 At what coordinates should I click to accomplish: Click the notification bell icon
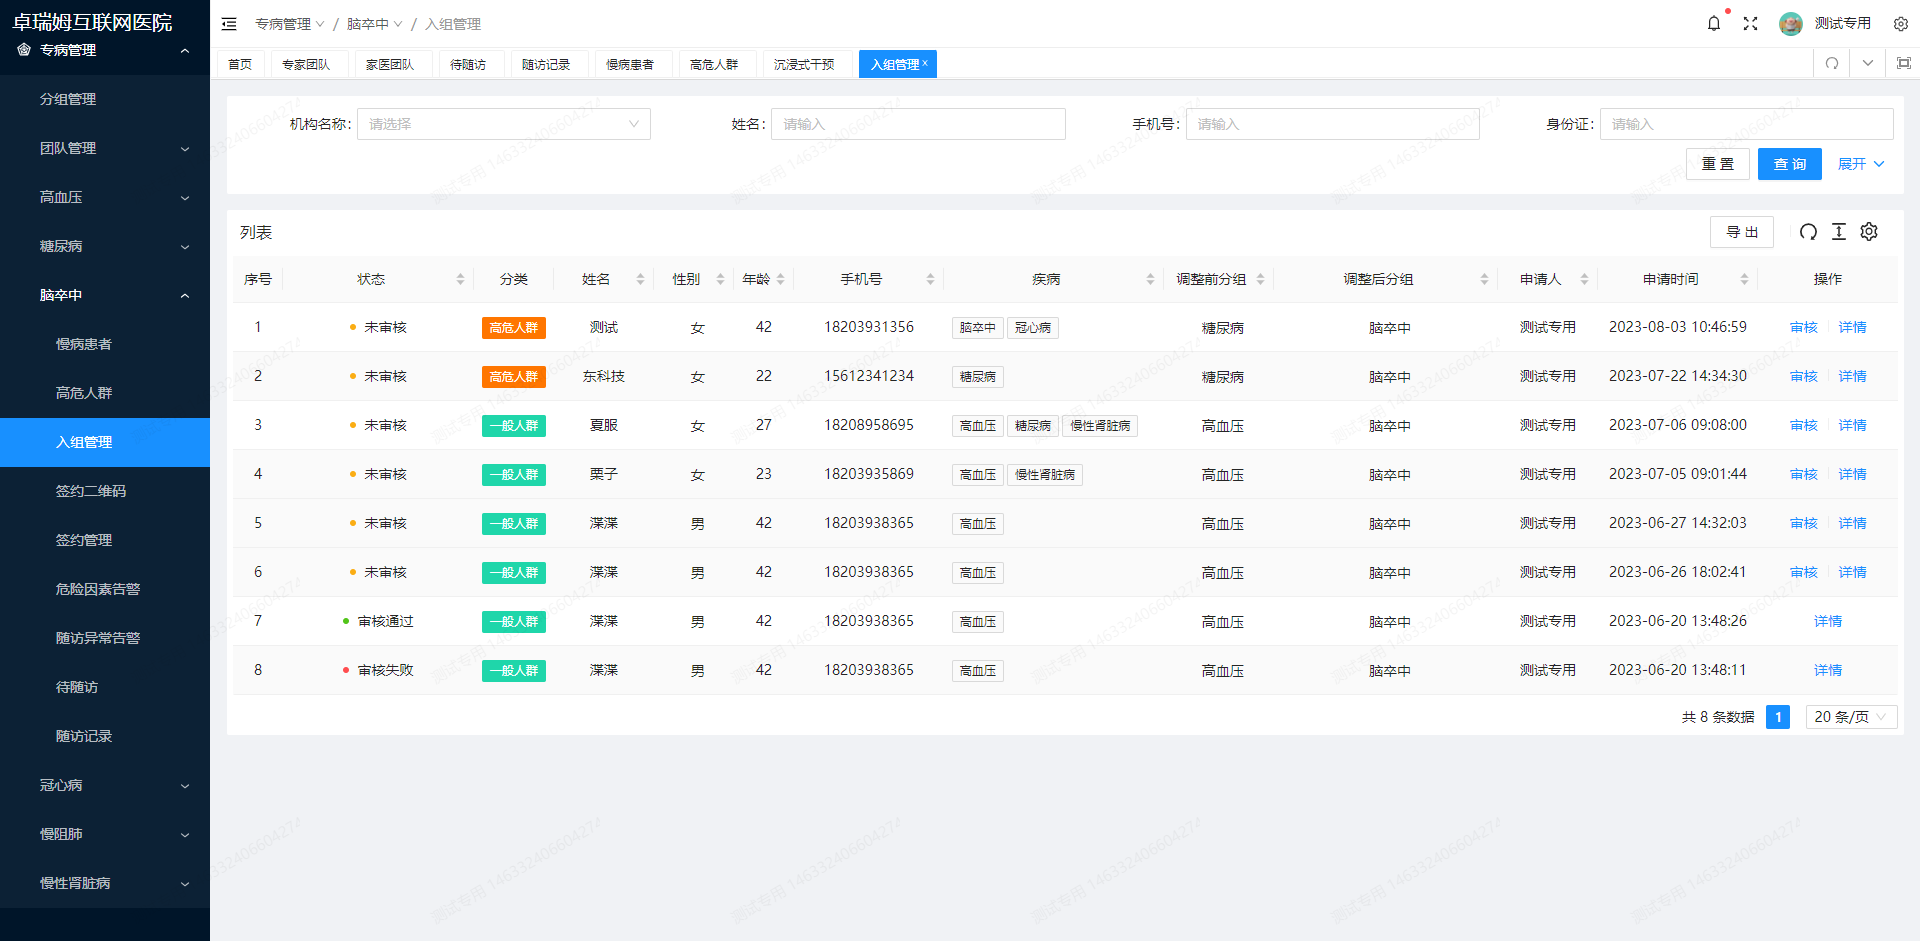(1713, 23)
